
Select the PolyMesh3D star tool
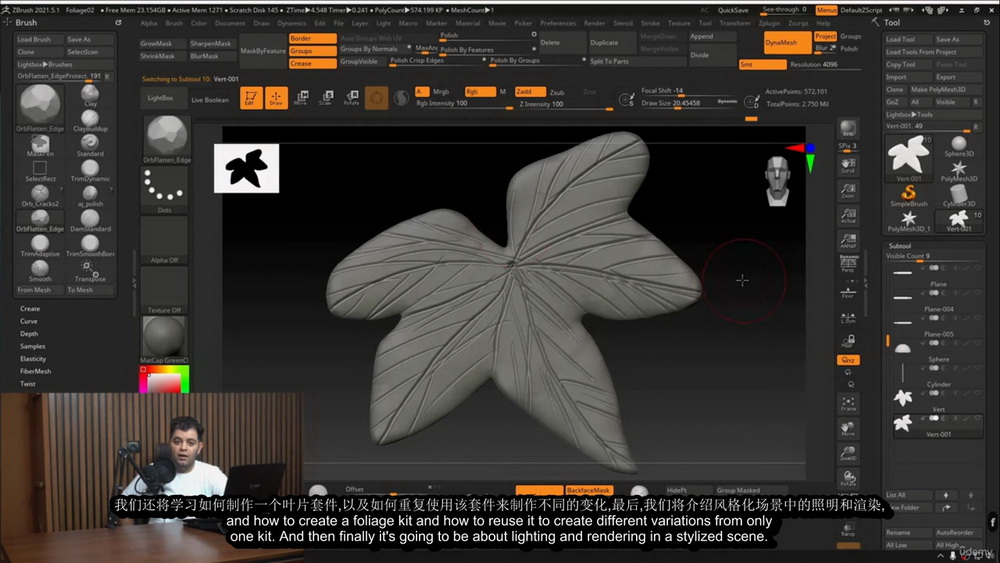959,170
